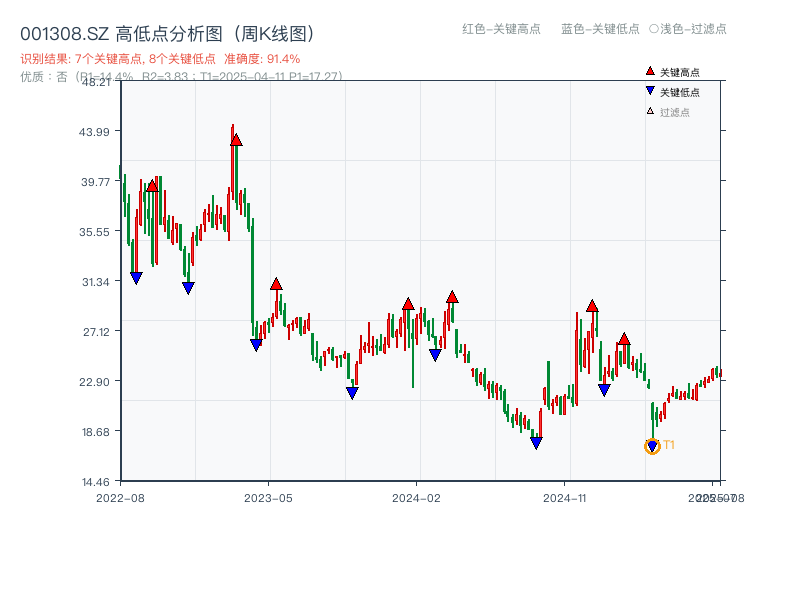Select the deepest blue triangle near 18.68 low
Viewport: 800px width, 600px height.
coord(537,441)
